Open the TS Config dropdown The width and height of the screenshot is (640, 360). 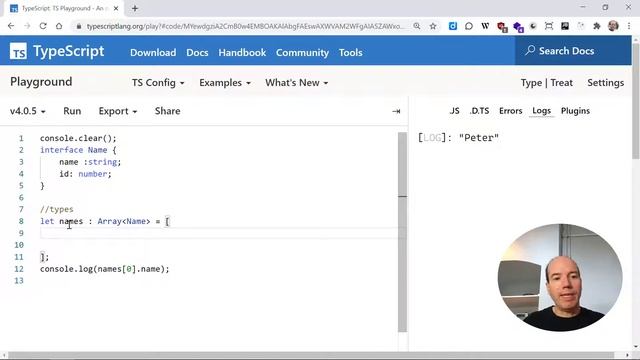pos(158,83)
